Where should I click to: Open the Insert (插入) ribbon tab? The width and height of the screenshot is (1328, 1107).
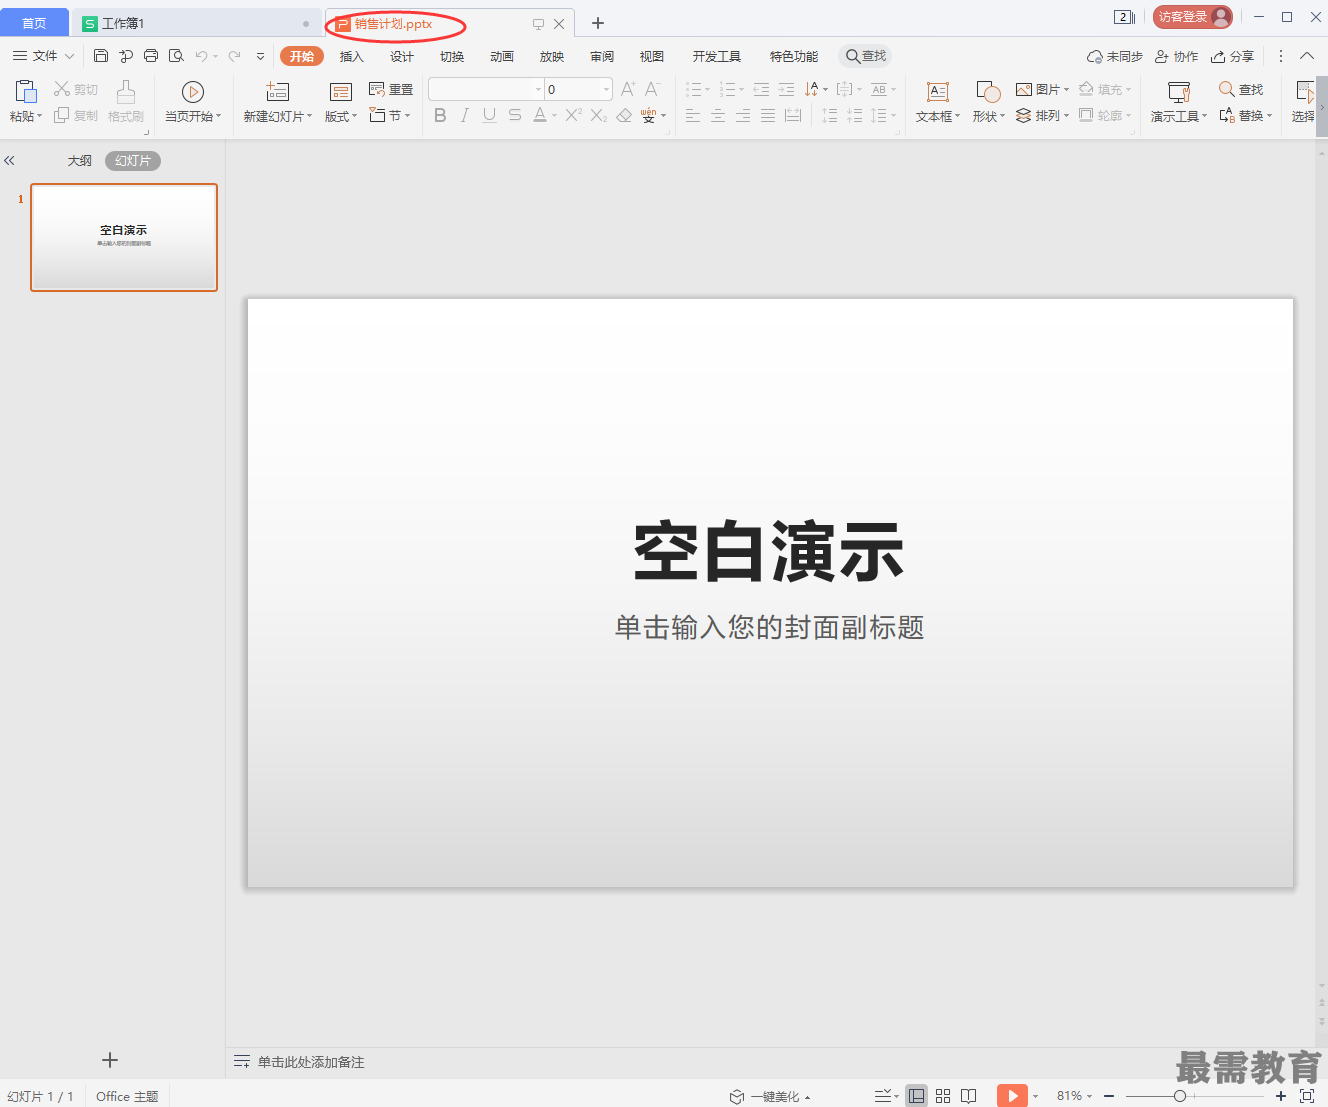coord(351,56)
